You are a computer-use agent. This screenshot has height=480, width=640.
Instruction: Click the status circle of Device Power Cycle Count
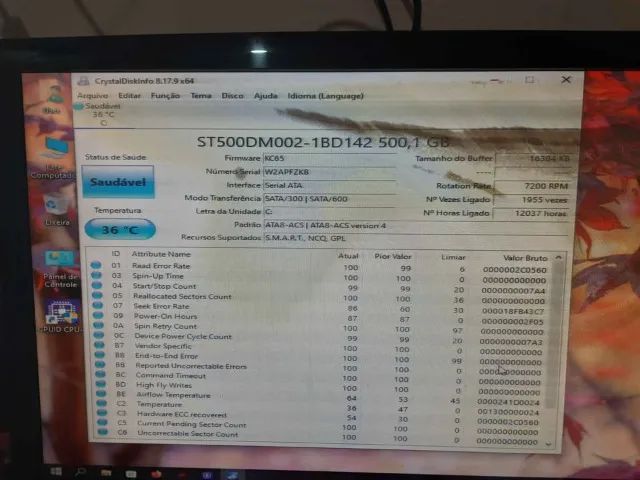pos(99,335)
